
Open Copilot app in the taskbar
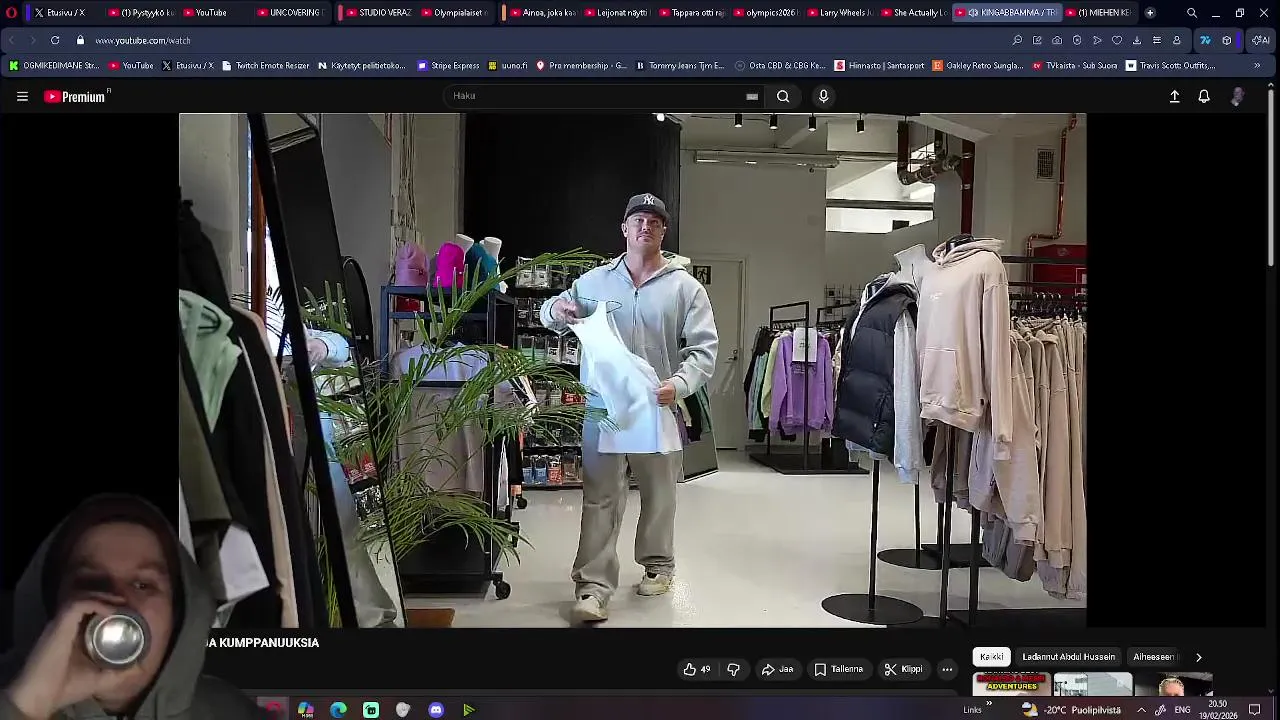pos(305,710)
